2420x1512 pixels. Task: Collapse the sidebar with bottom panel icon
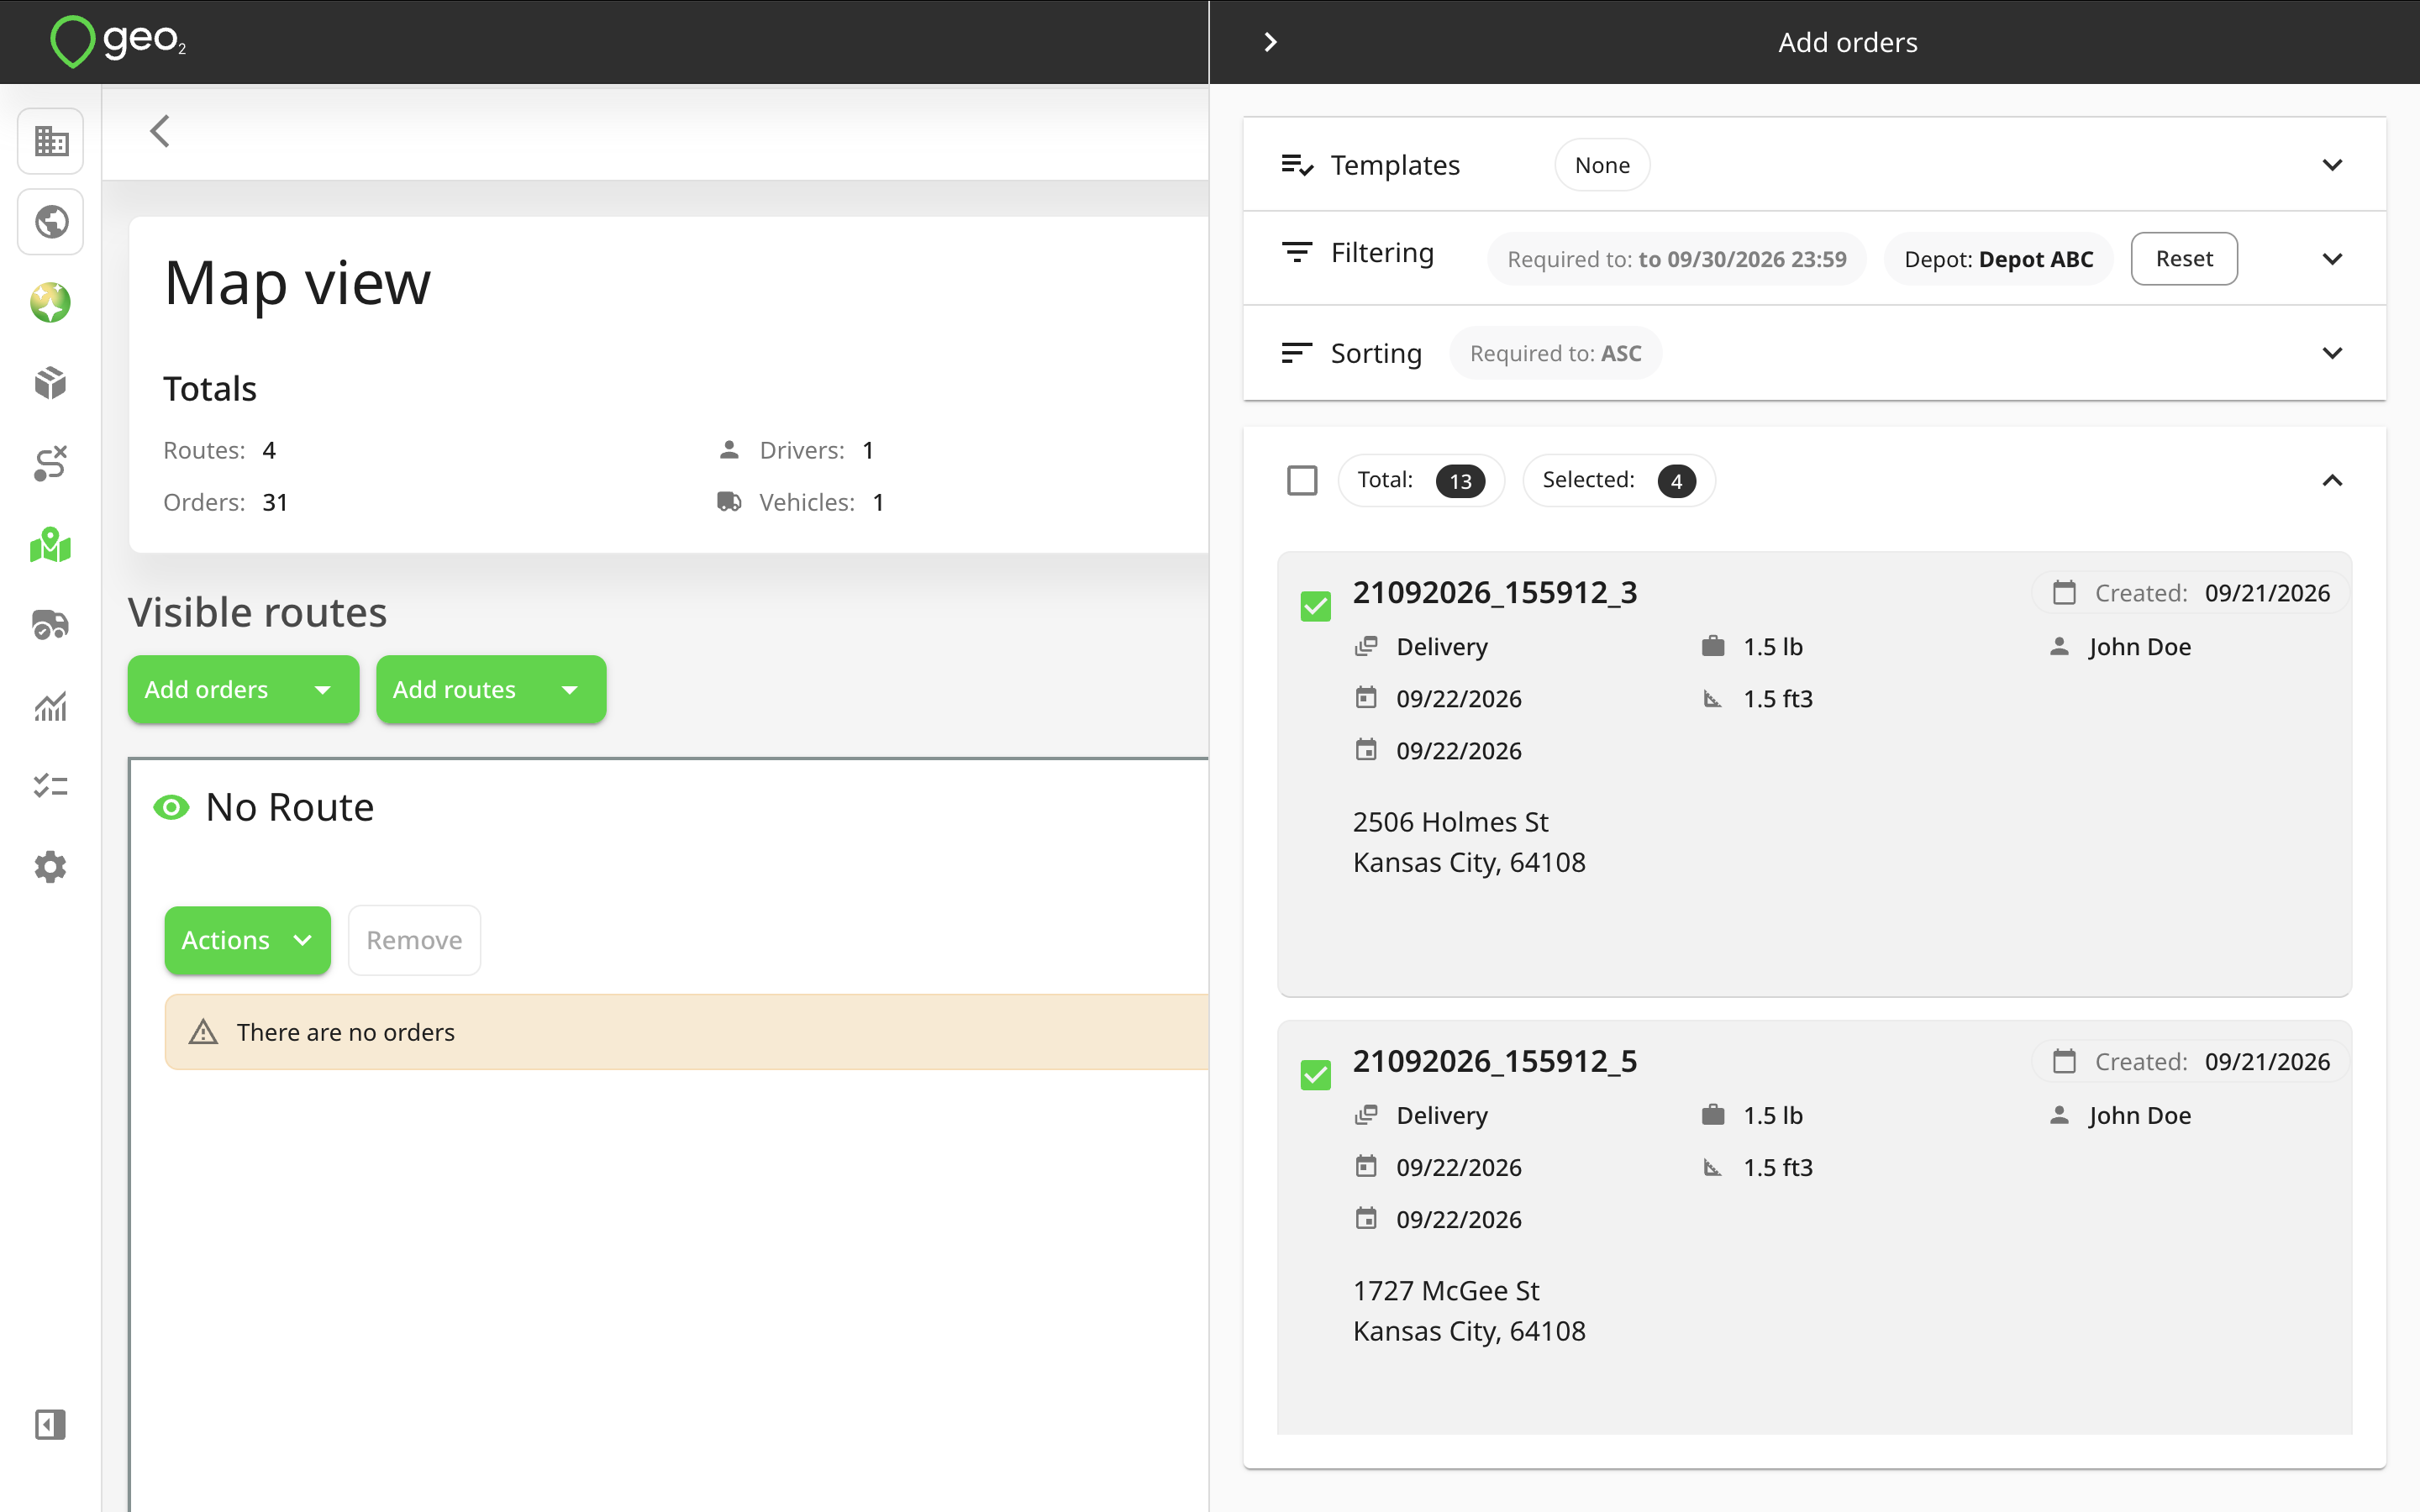point(51,1424)
